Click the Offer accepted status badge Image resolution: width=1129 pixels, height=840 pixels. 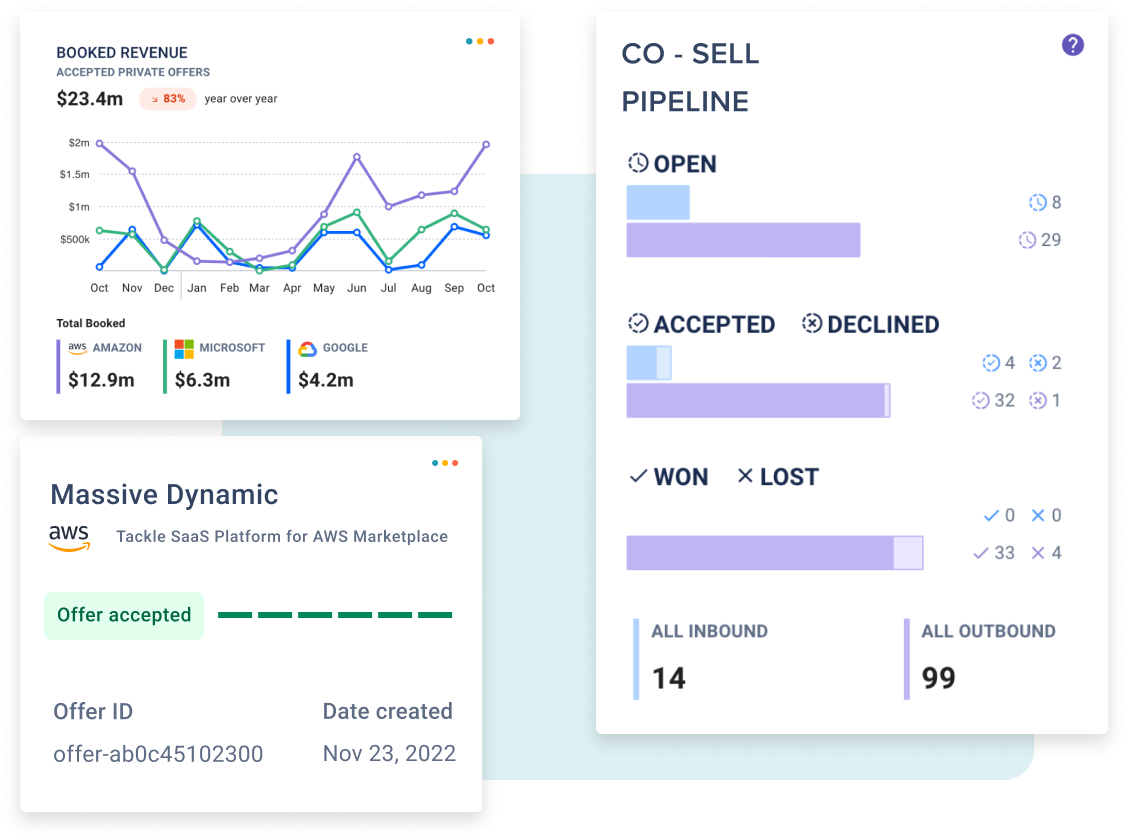coord(124,615)
